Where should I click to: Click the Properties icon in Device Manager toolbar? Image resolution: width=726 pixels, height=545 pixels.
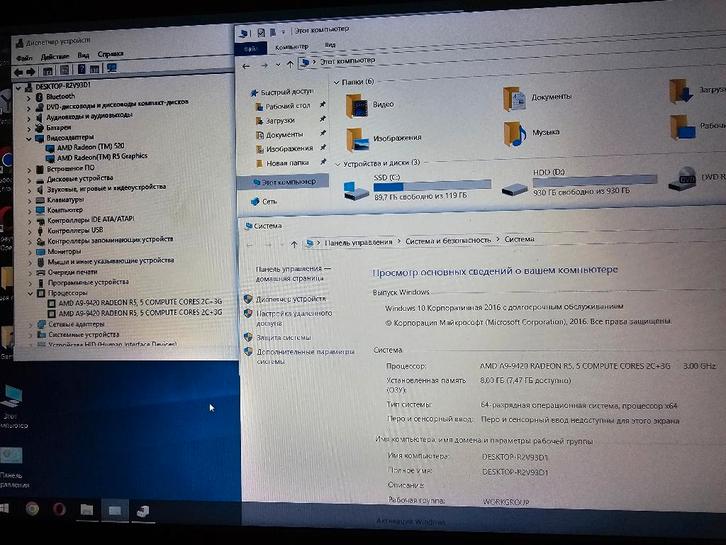[x=64, y=70]
